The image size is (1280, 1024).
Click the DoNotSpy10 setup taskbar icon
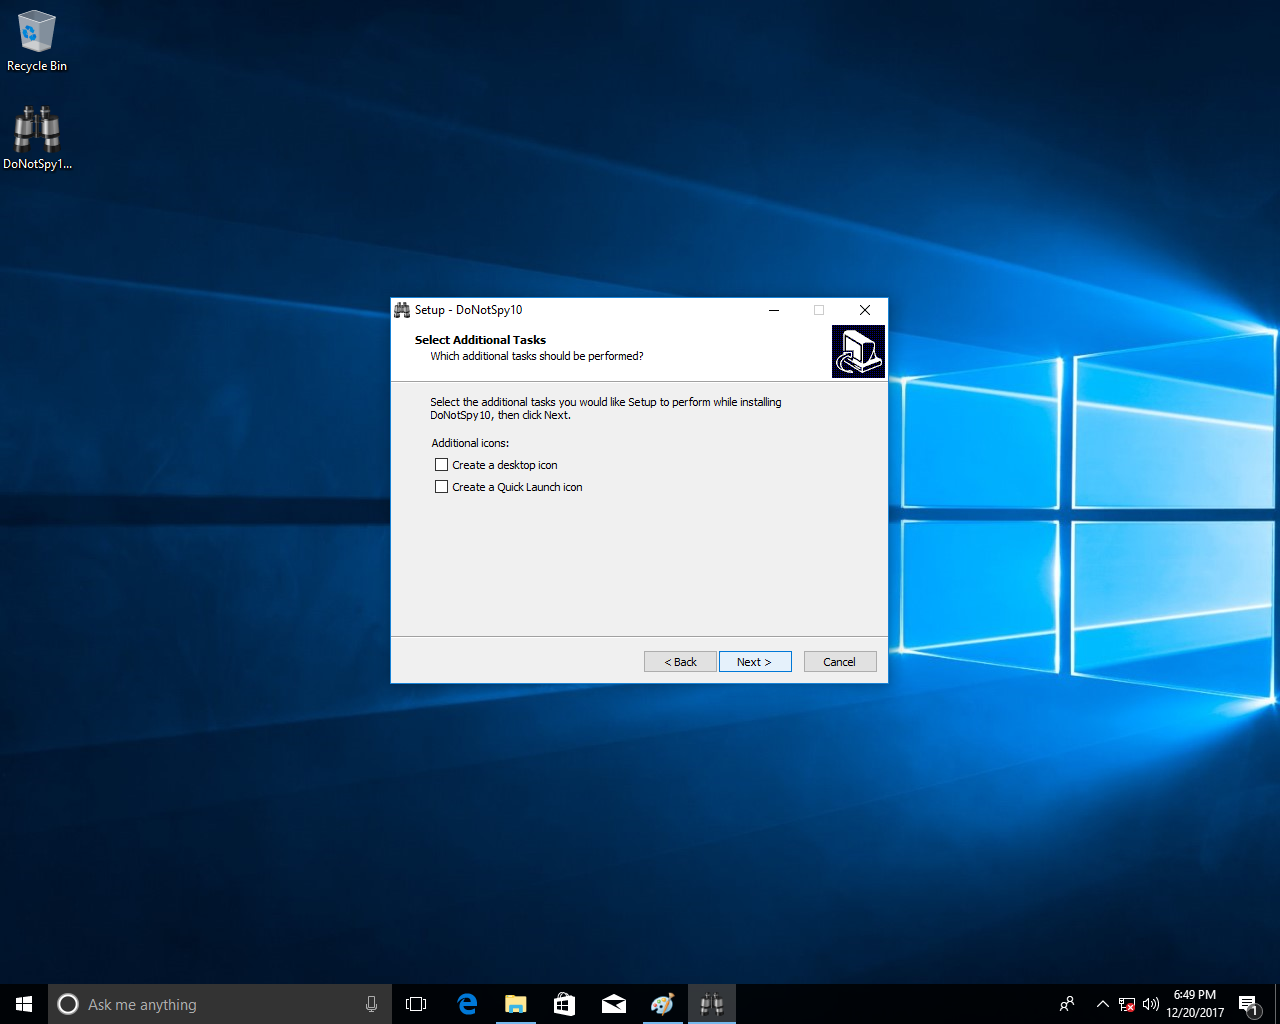(x=711, y=1004)
